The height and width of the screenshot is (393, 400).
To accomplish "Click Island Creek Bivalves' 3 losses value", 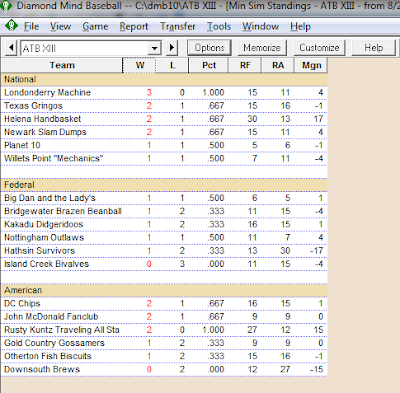I will 182,264.
